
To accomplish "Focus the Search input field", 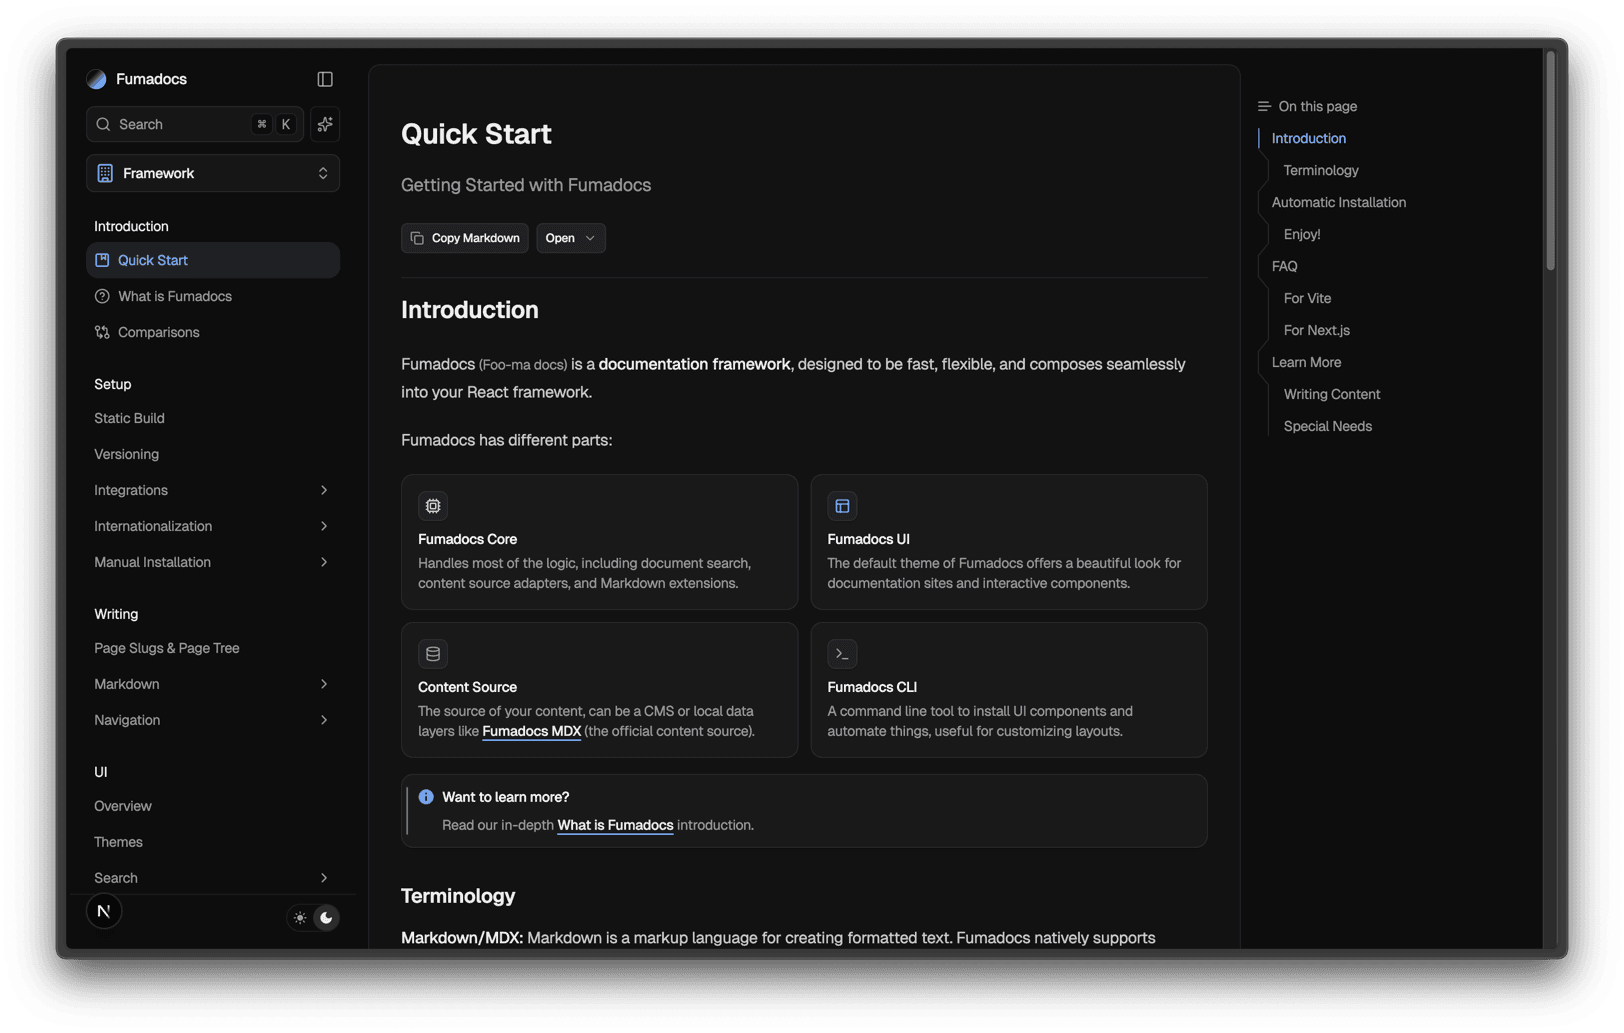I will [x=180, y=124].
